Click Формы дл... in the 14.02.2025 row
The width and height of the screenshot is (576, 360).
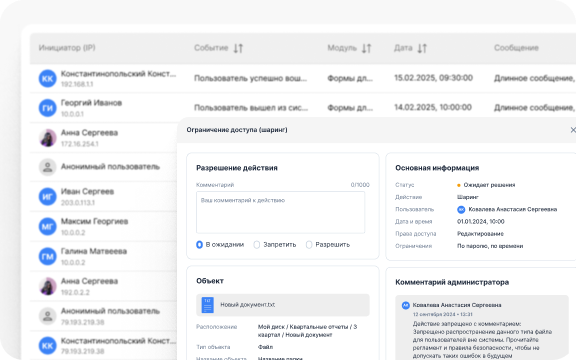pyautogui.click(x=350, y=108)
